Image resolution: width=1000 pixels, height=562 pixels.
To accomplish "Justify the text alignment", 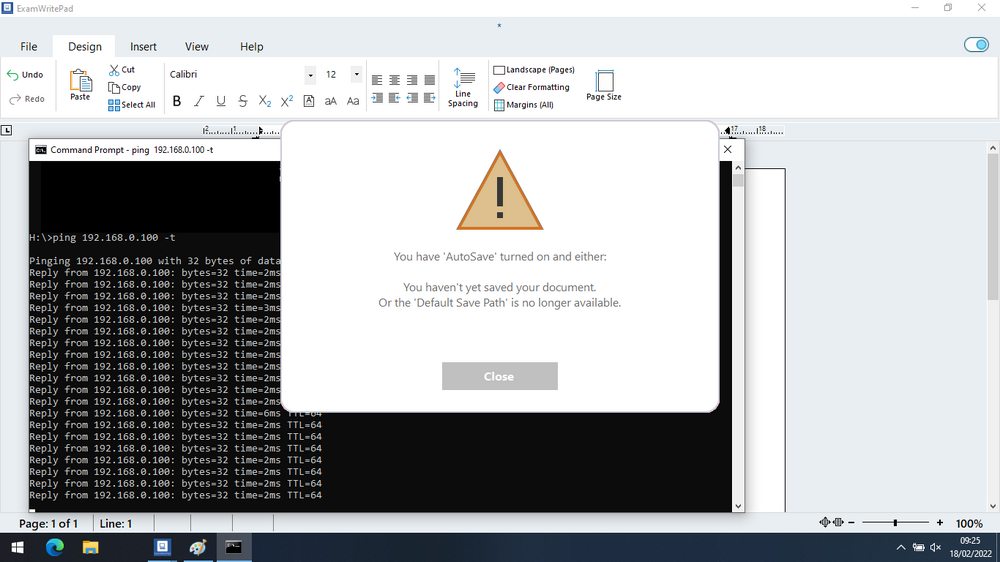I will tap(430, 80).
